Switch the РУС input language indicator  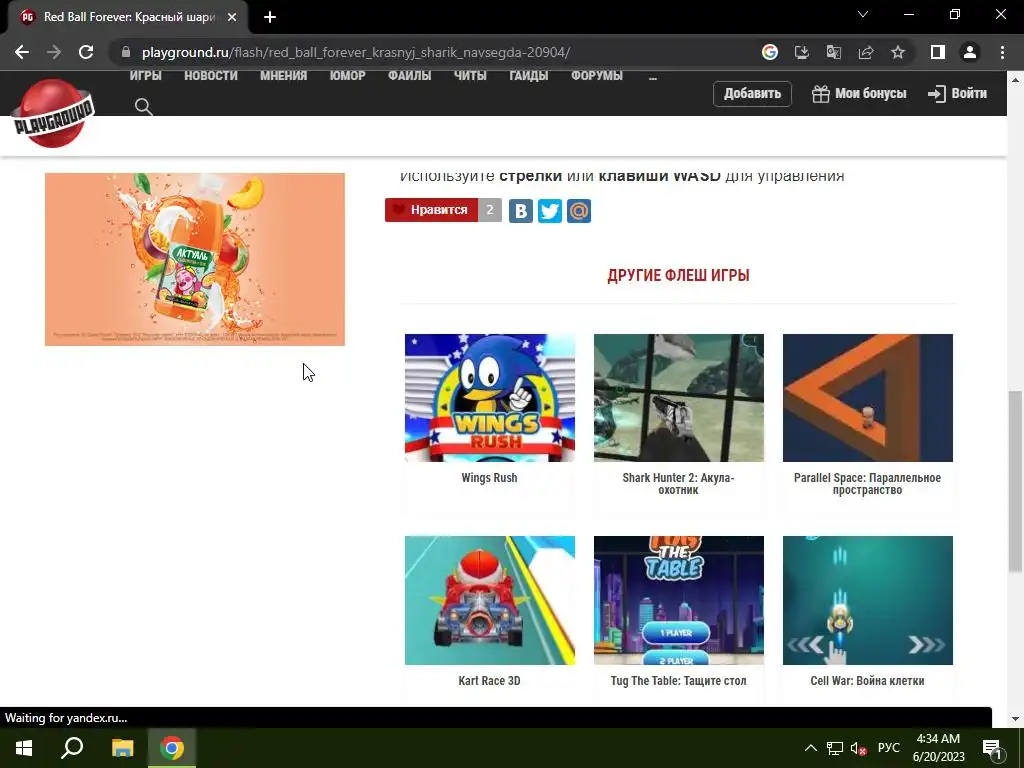888,748
